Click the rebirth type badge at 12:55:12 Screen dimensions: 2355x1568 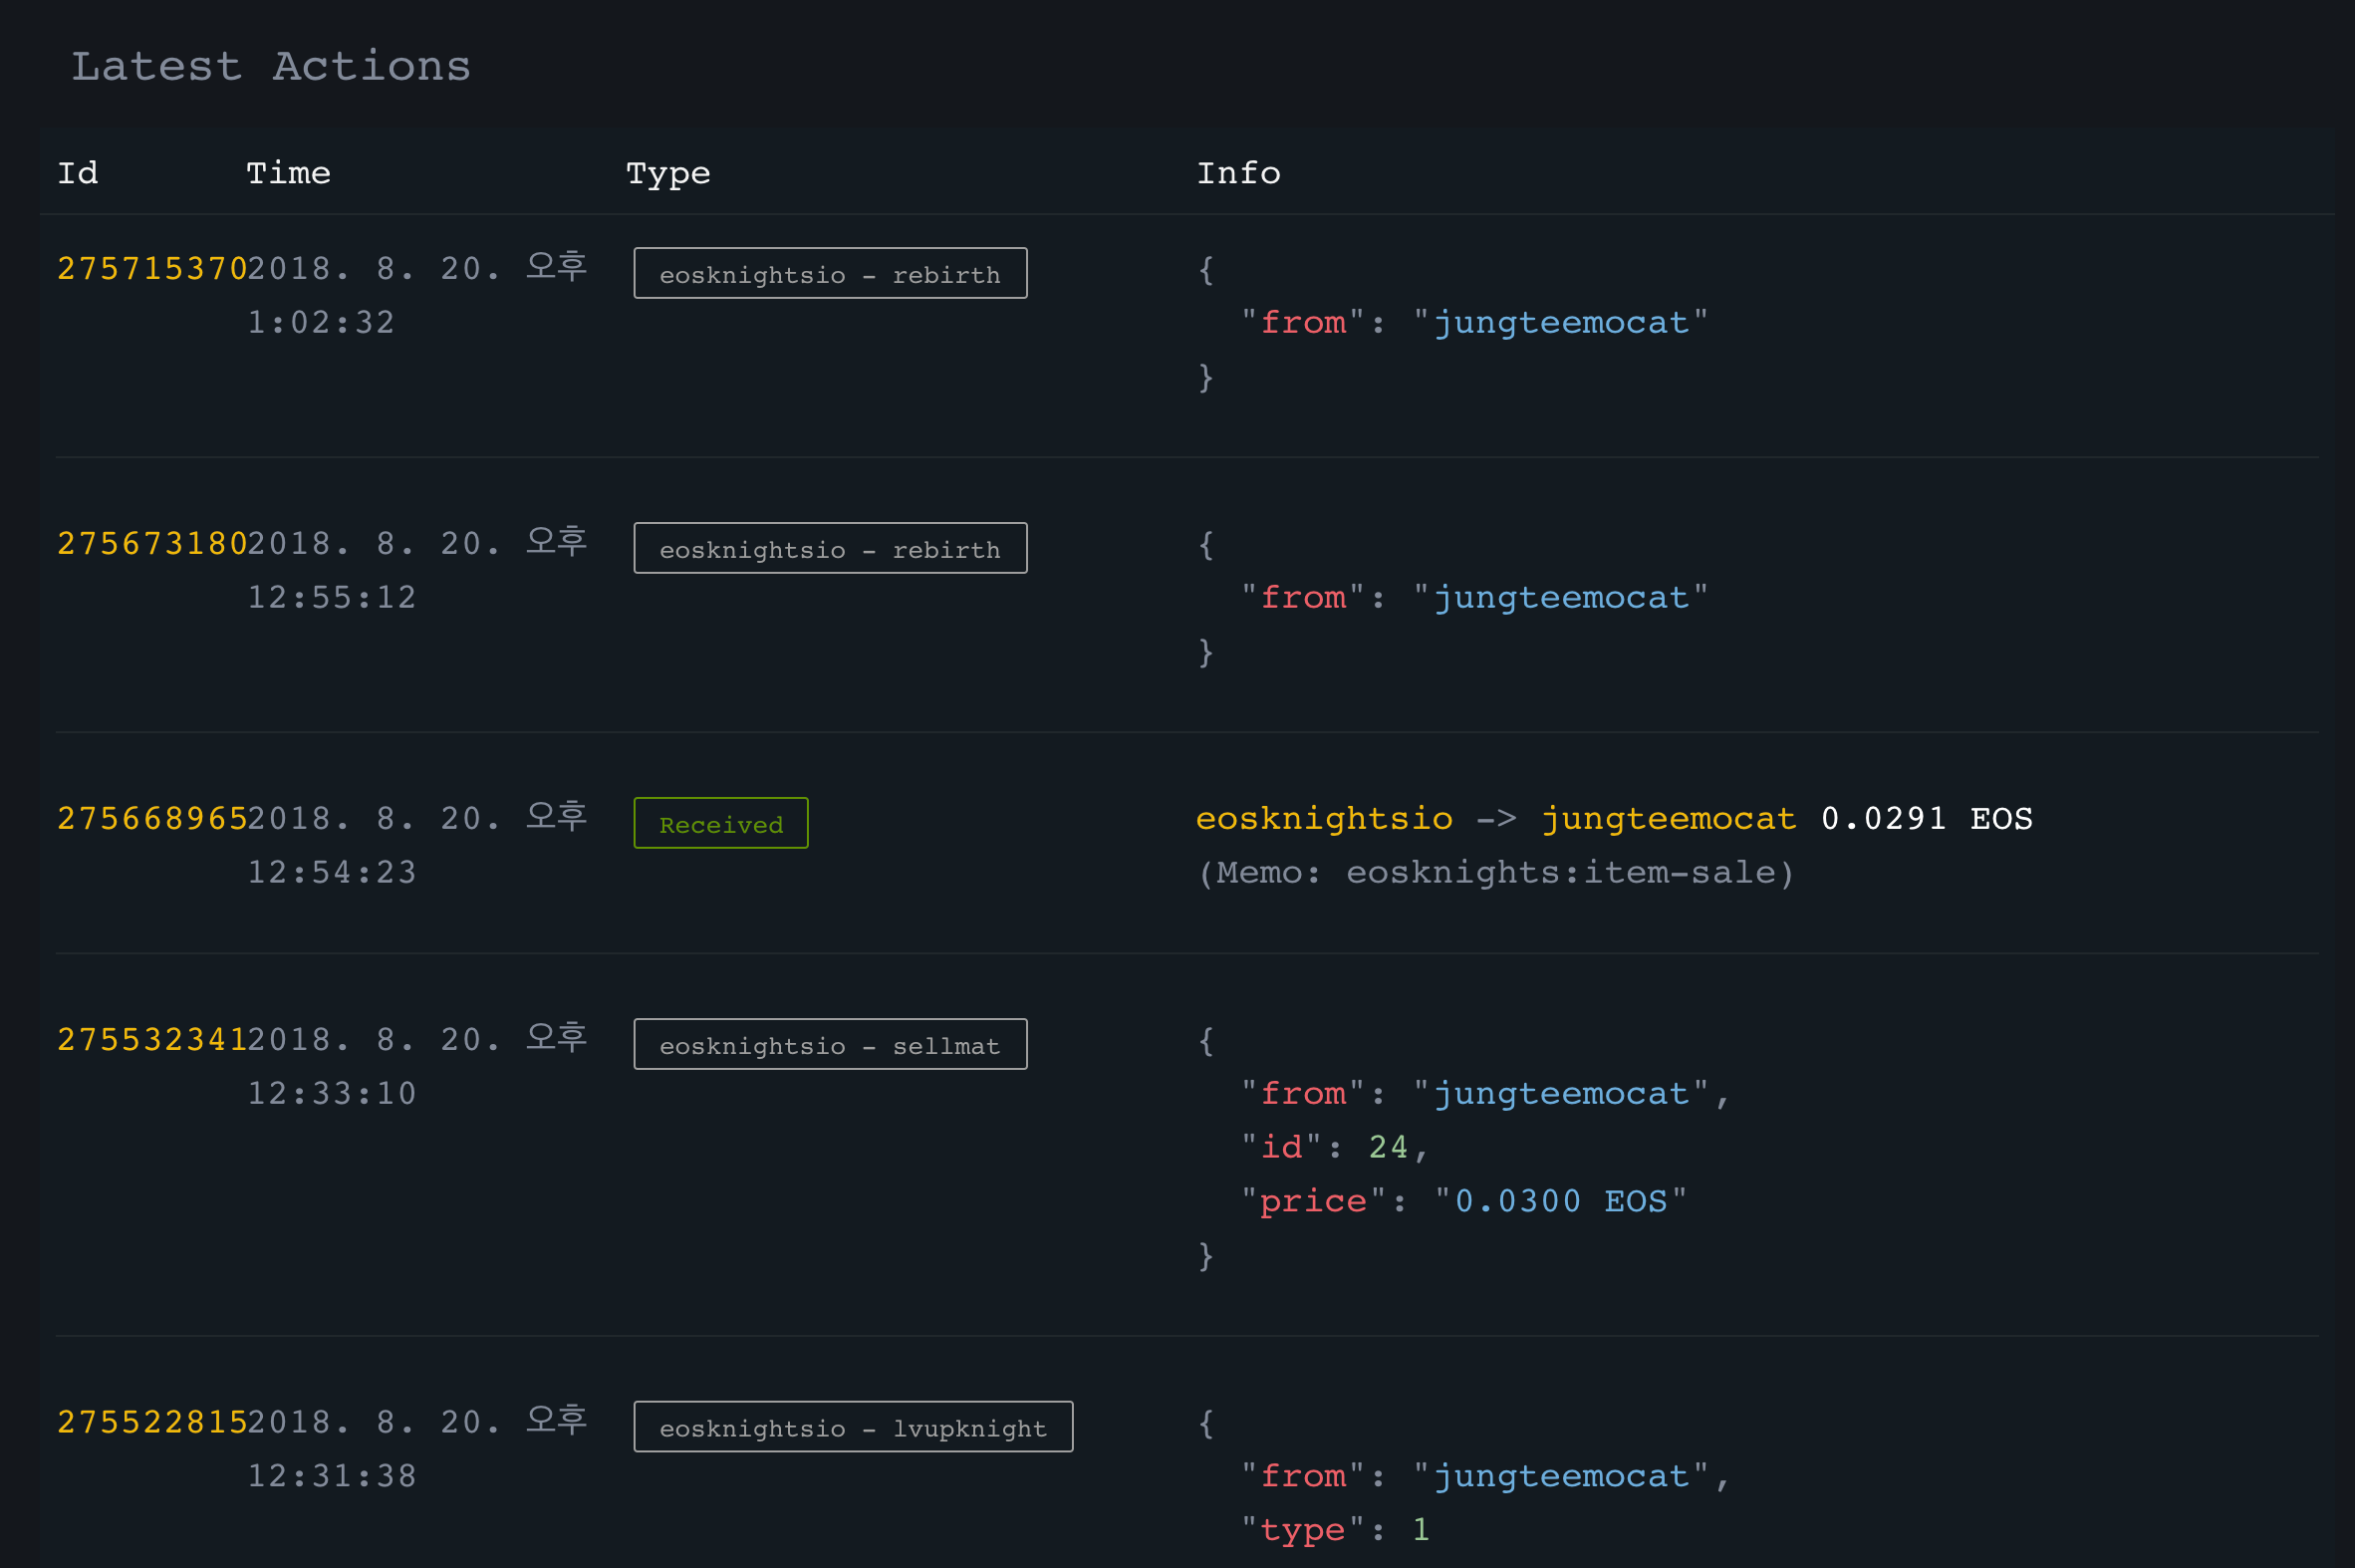pyautogui.click(x=830, y=549)
